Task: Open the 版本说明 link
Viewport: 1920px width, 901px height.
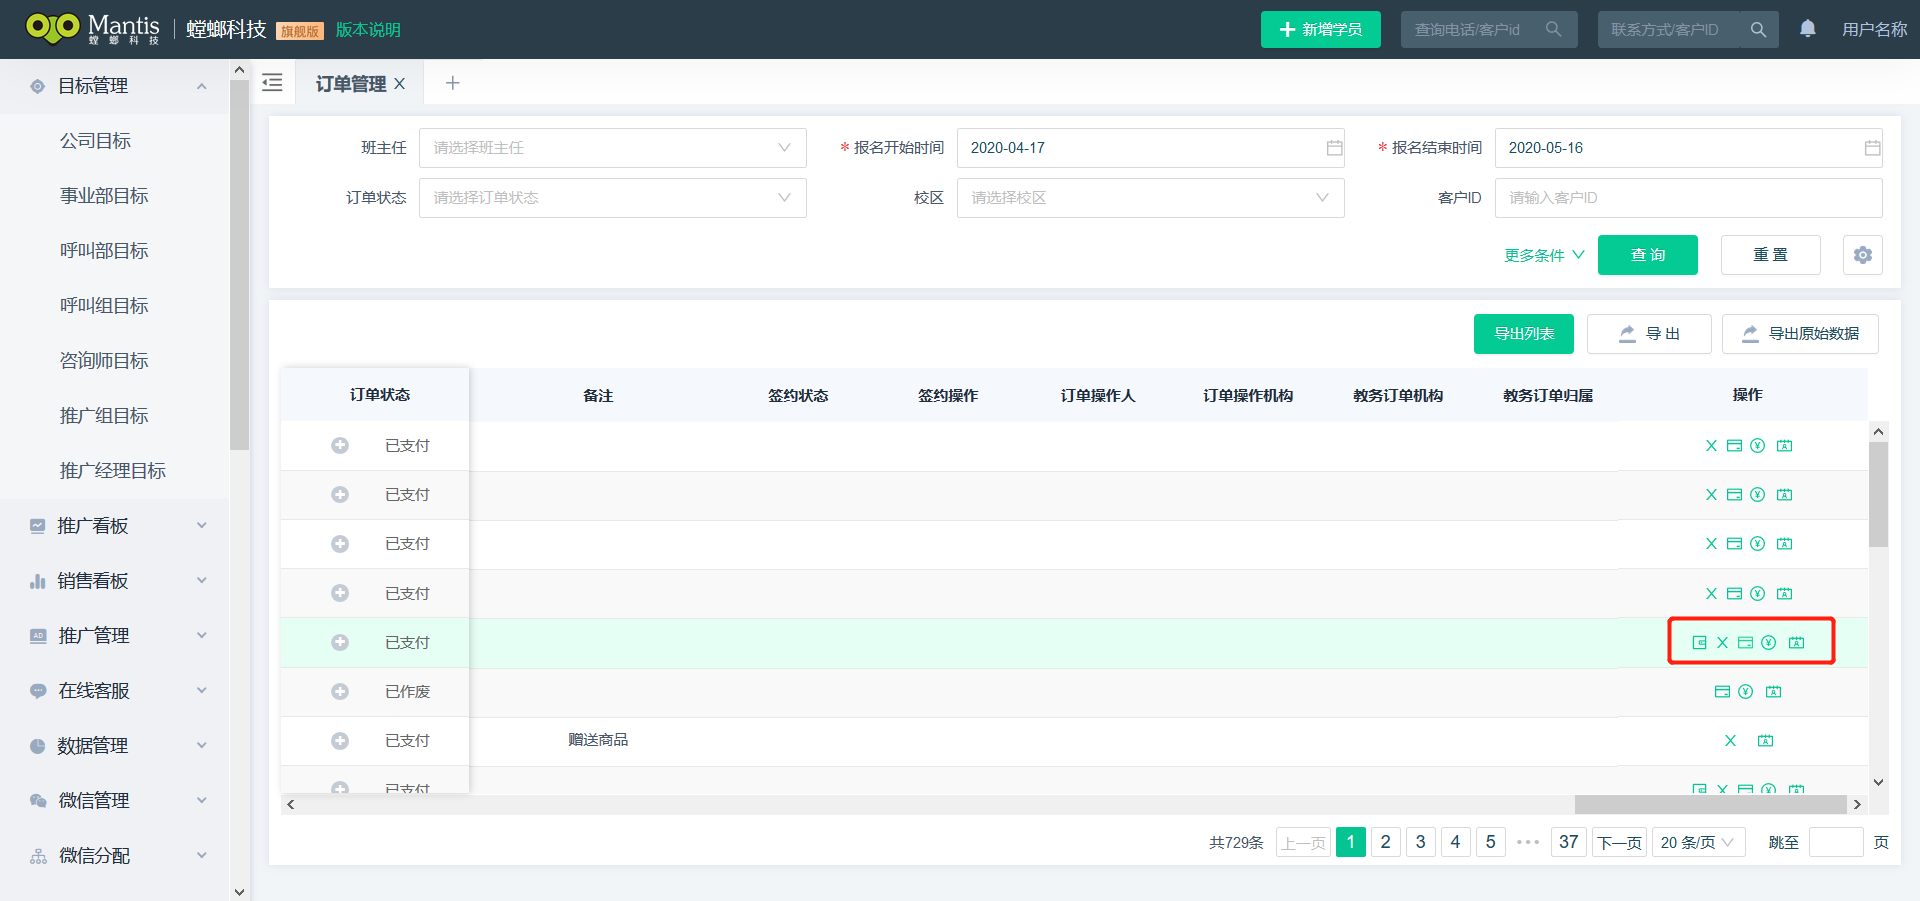Action: point(368,30)
